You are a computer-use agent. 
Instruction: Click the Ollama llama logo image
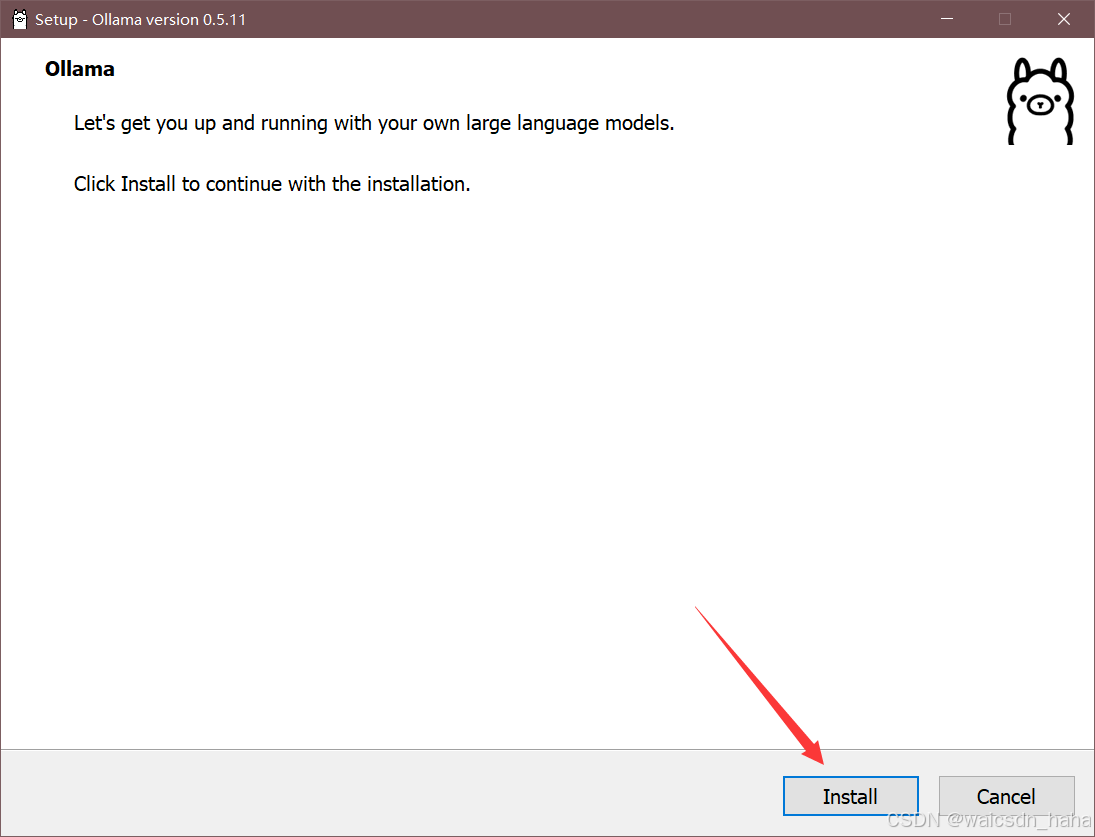coord(1040,101)
